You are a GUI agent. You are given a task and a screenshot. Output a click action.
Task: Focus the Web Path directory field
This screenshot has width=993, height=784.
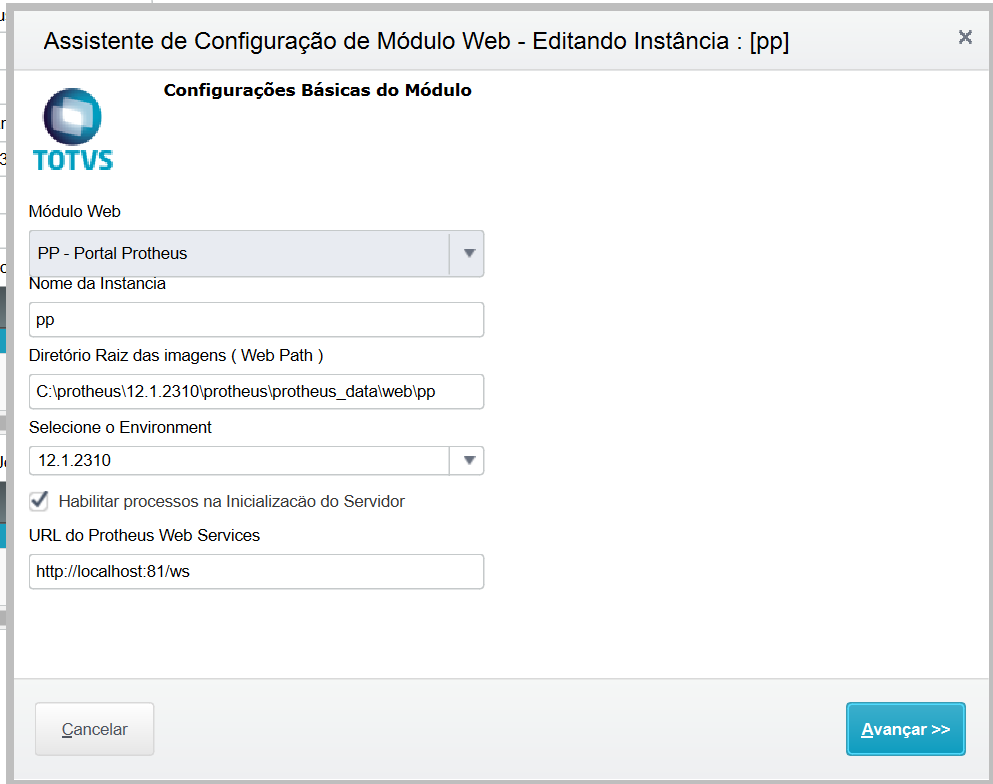tap(256, 392)
